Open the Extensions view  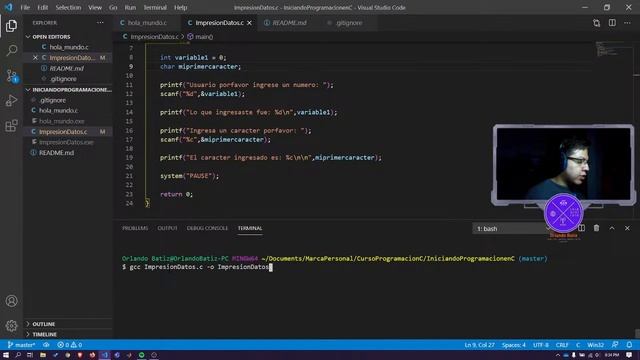[x=11, y=125]
